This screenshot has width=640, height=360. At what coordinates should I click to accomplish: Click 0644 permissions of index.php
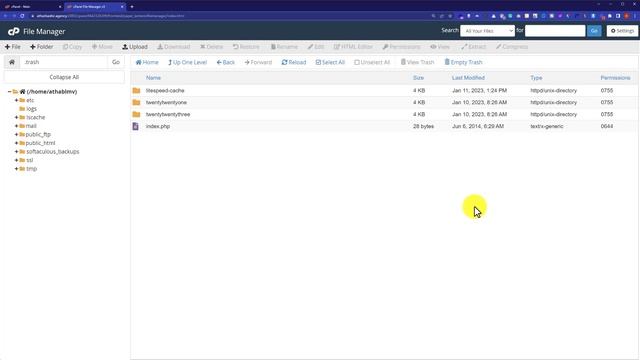[607, 127]
